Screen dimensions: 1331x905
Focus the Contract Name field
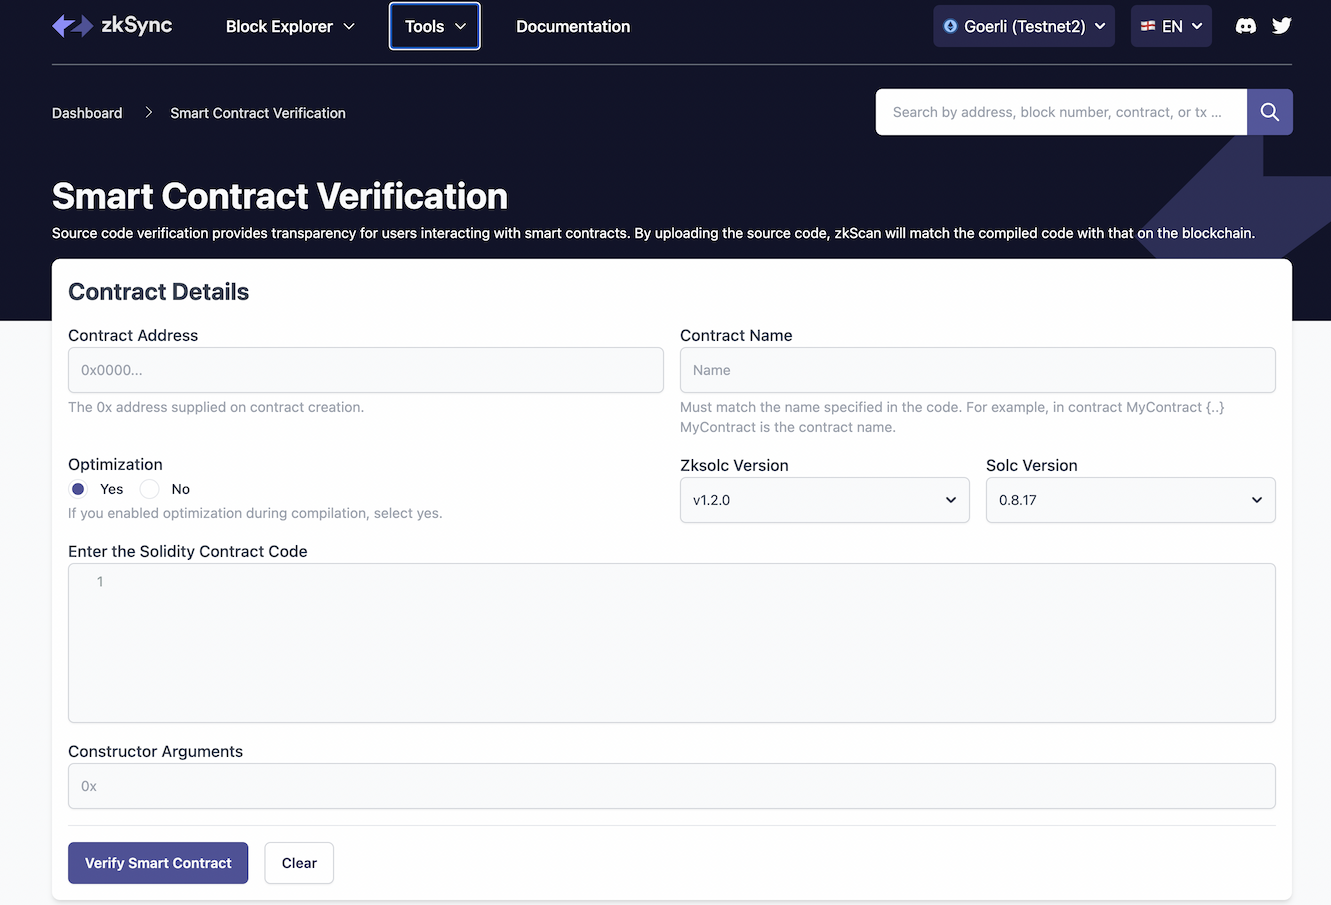(978, 370)
